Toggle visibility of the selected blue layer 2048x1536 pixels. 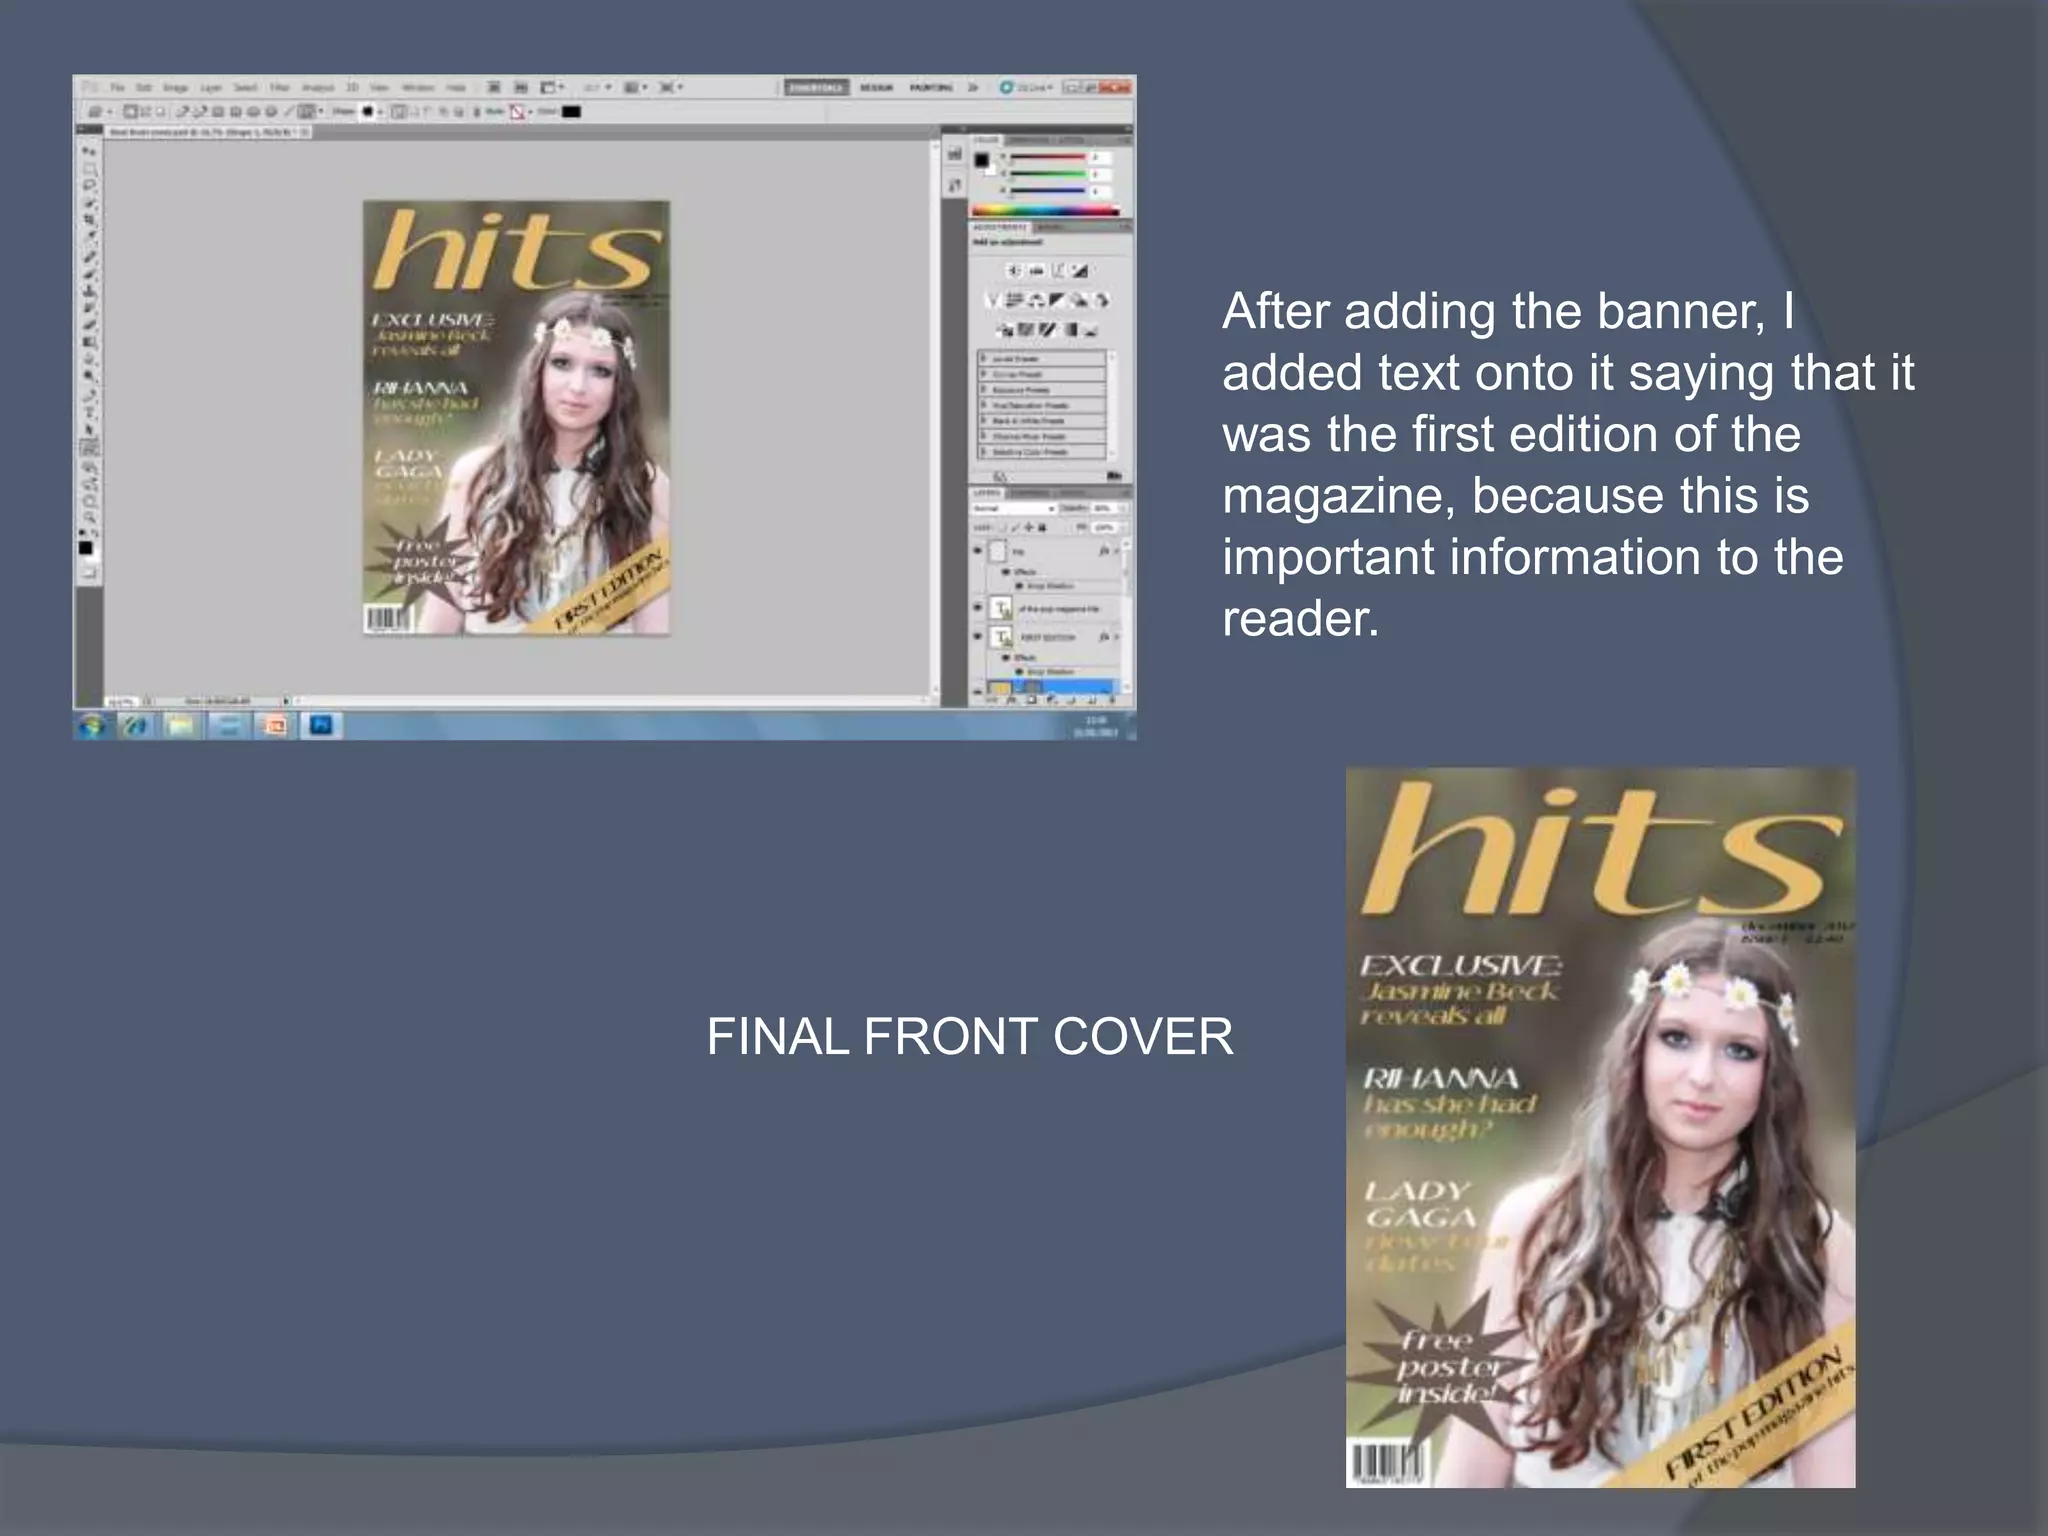(978, 692)
